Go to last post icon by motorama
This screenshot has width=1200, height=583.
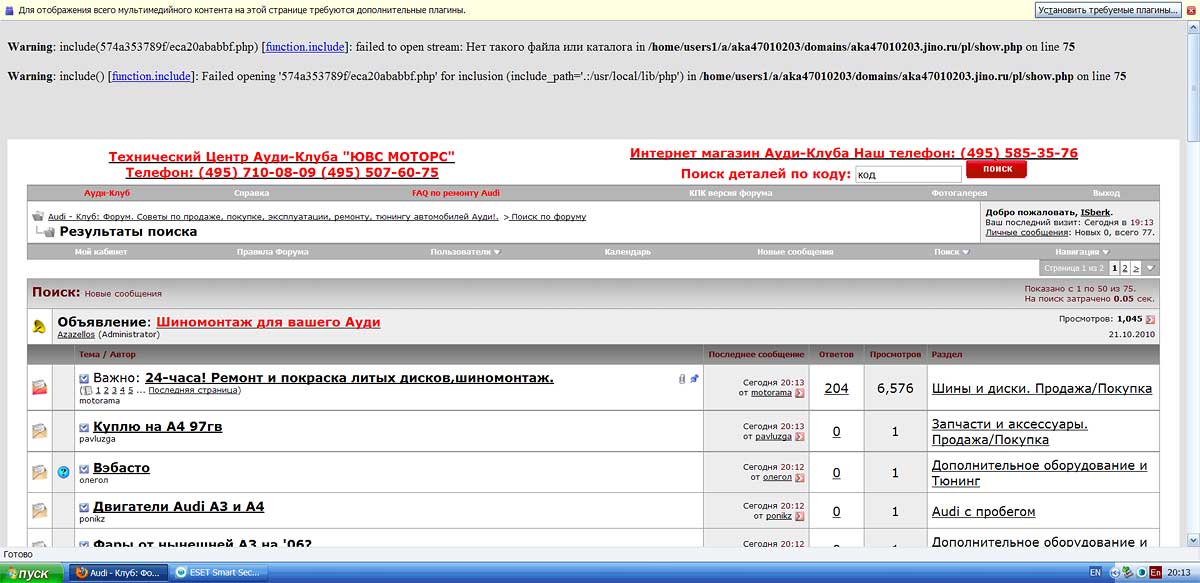click(799, 393)
